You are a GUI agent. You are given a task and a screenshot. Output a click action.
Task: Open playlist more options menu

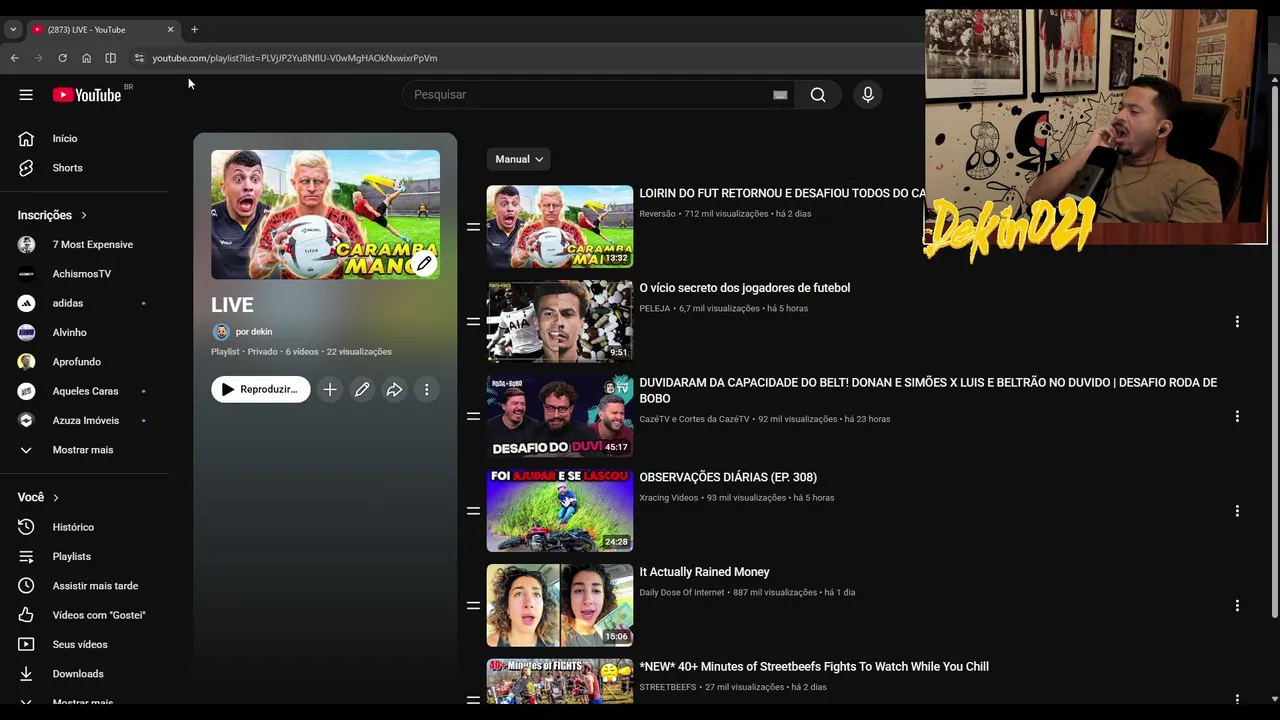(x=426, y=390)
